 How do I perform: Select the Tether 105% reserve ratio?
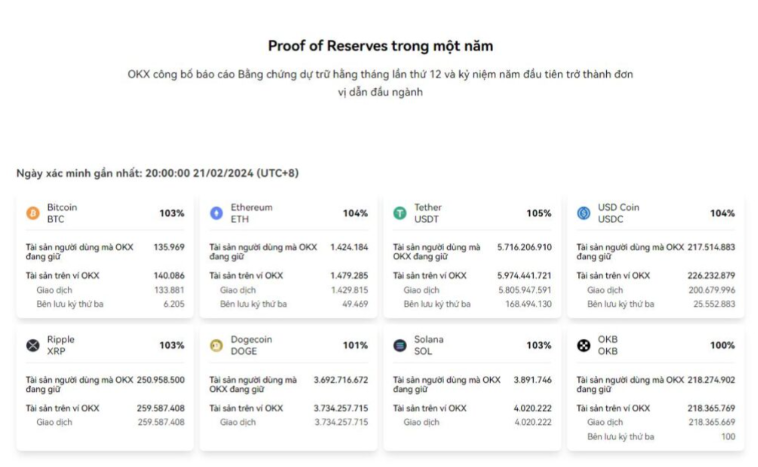tap(539, 213)
